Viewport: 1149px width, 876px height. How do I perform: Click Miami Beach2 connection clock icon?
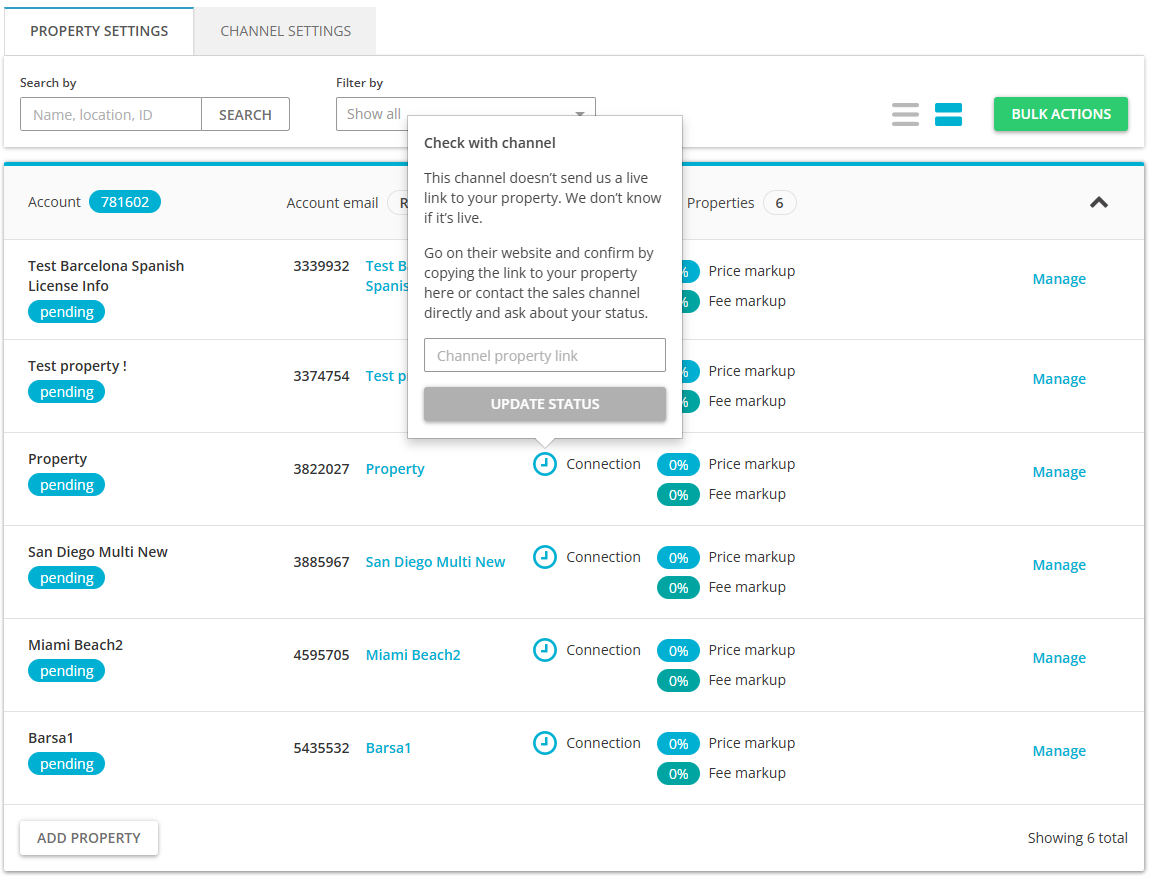(544, 650)
